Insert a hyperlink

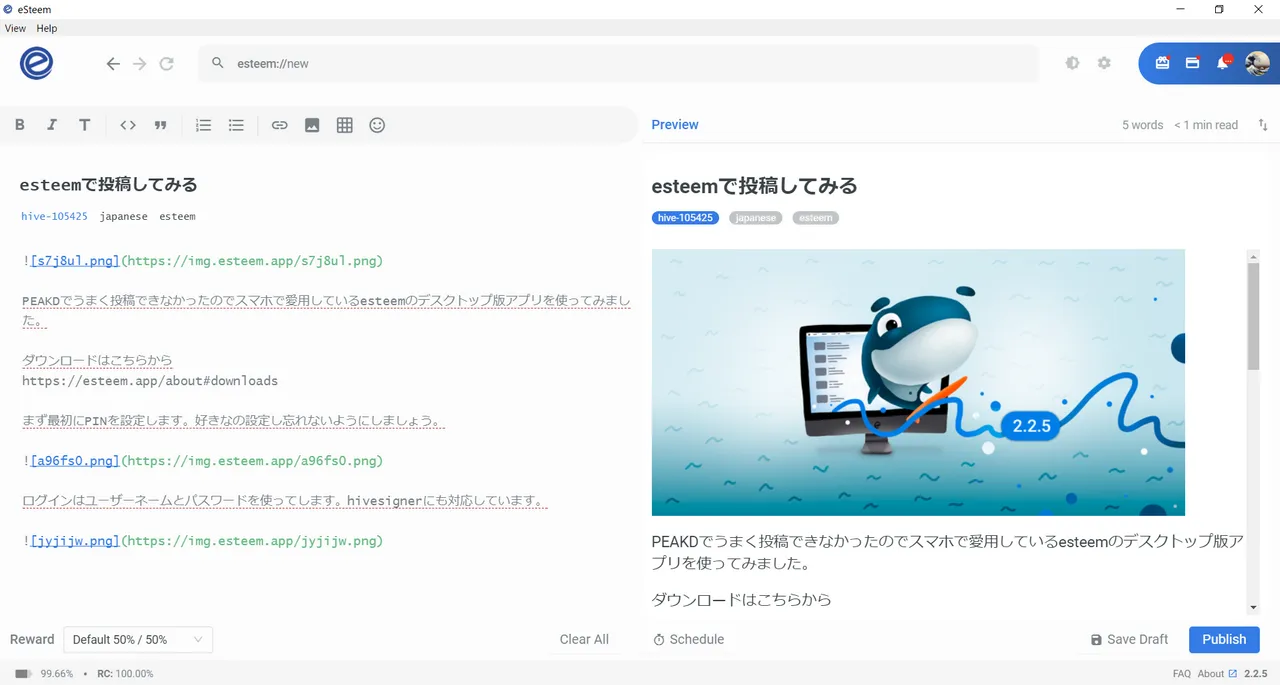(x=280, y=125)
